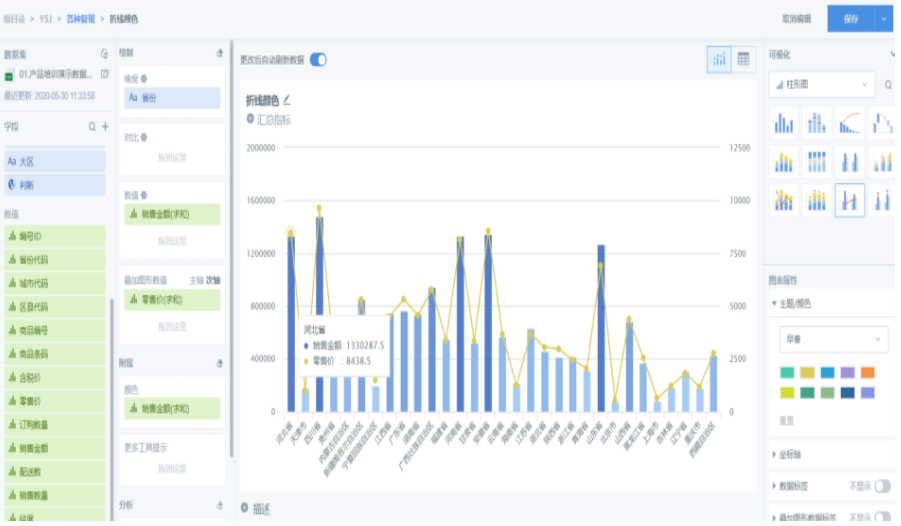Viewport: 901px width, 526px height.
Task: Select the two-bar comparison chart in second row
Action: click(x=850, y=162)
